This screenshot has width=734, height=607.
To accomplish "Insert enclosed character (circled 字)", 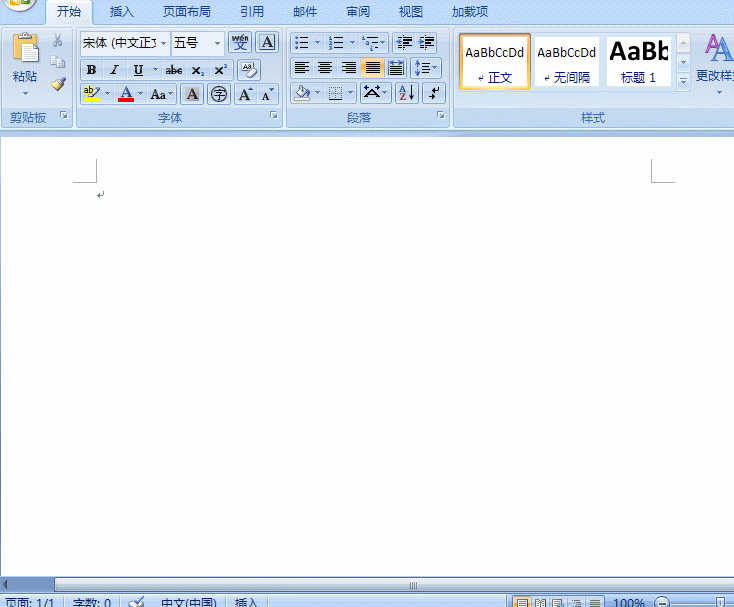I will pos(219,94).
